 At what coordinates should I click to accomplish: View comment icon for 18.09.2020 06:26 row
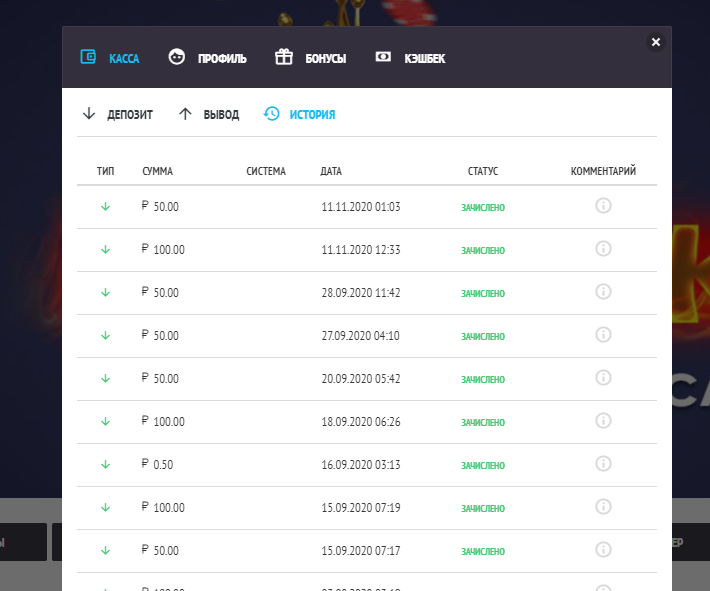coord(603,421)
